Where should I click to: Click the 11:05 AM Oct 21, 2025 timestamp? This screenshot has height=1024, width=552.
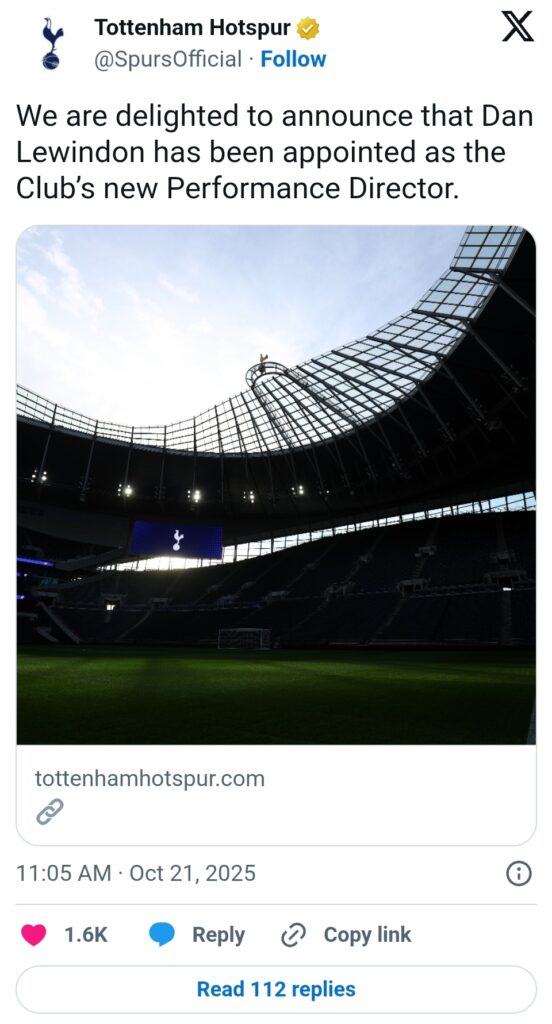pyautogui.click(x=136, y=873)
